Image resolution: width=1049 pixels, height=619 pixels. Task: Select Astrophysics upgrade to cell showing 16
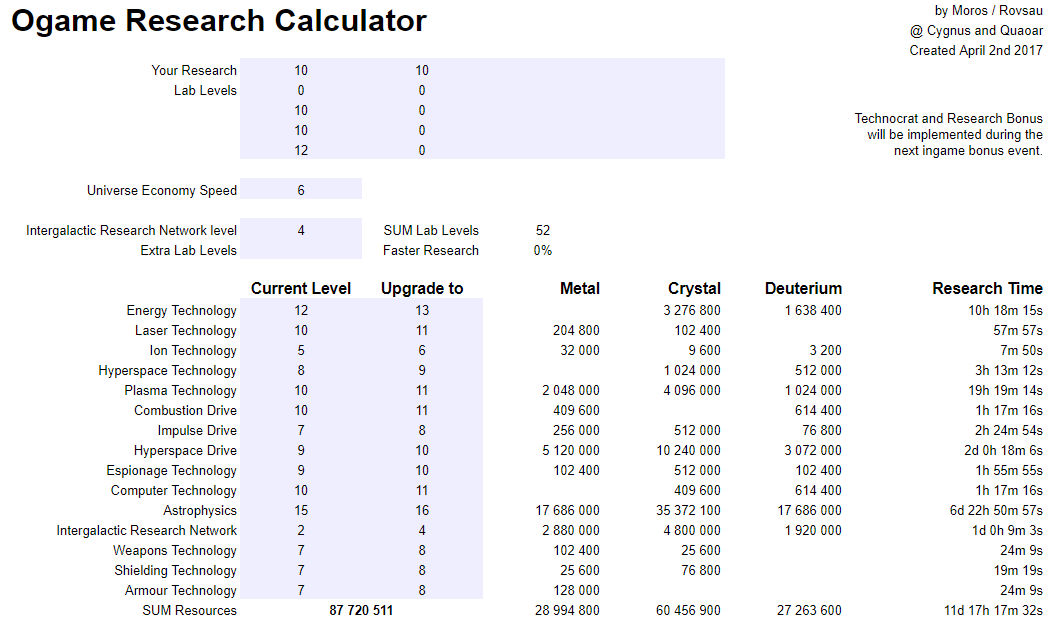click(x=422, y=511)
